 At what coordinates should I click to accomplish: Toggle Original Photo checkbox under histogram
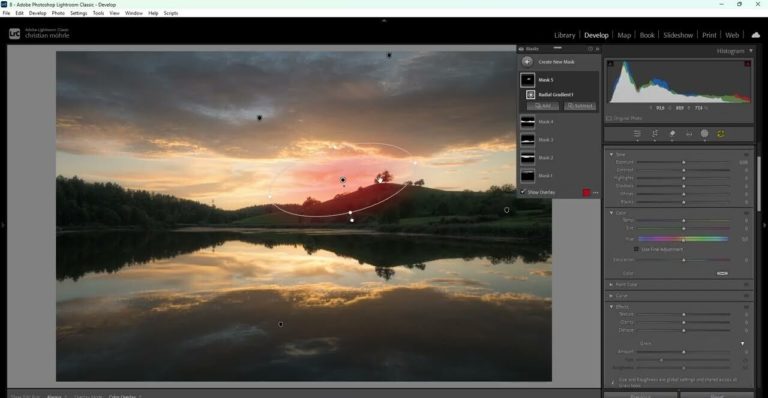point(609,118)
